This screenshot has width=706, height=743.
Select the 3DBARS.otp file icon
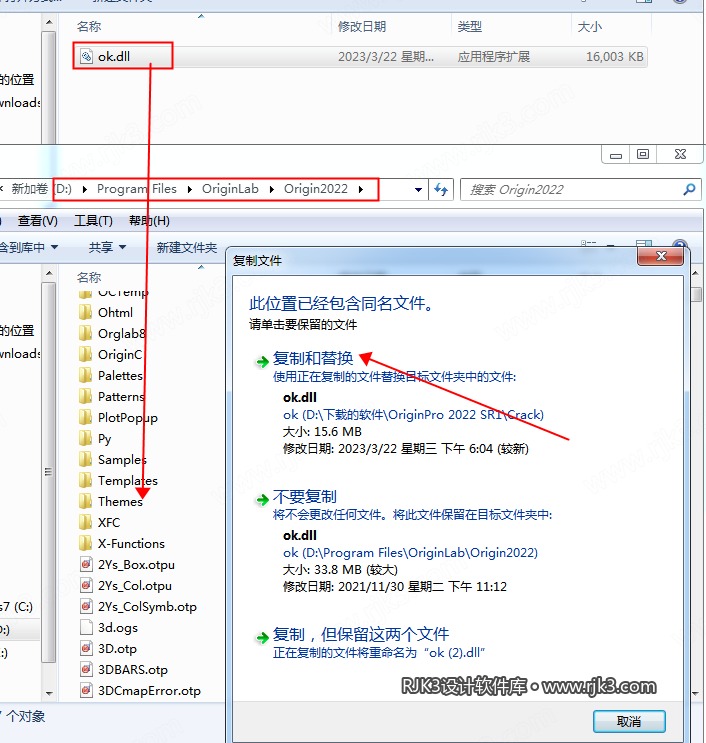point(86,669)
